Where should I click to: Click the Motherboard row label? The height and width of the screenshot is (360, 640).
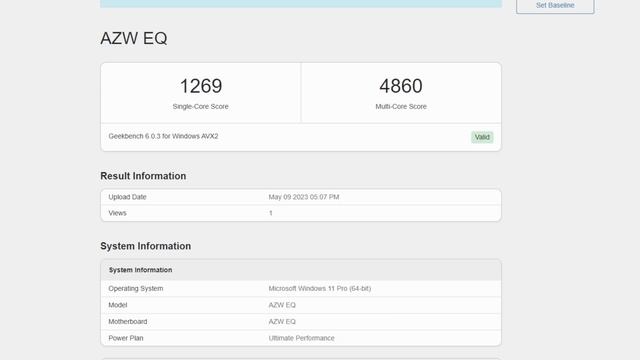pyautogui.click(x=128, y=322)
